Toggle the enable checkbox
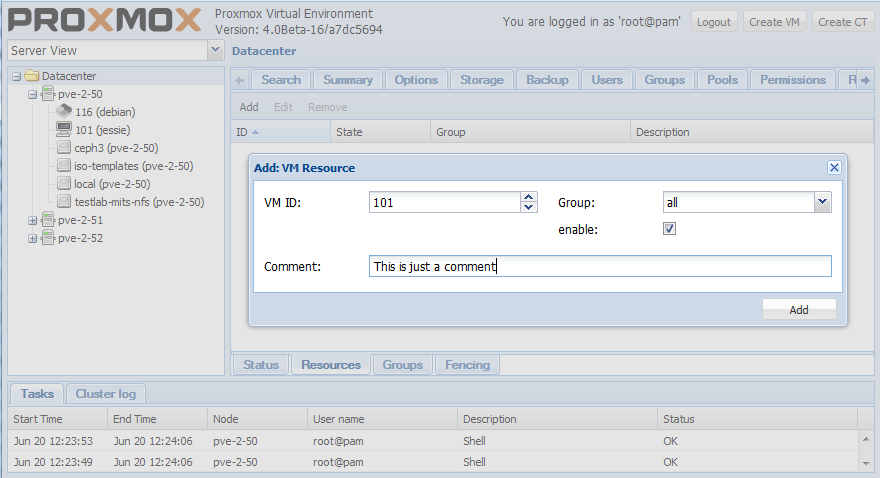This screenshot has width=880, height=478. coord(669,228)
